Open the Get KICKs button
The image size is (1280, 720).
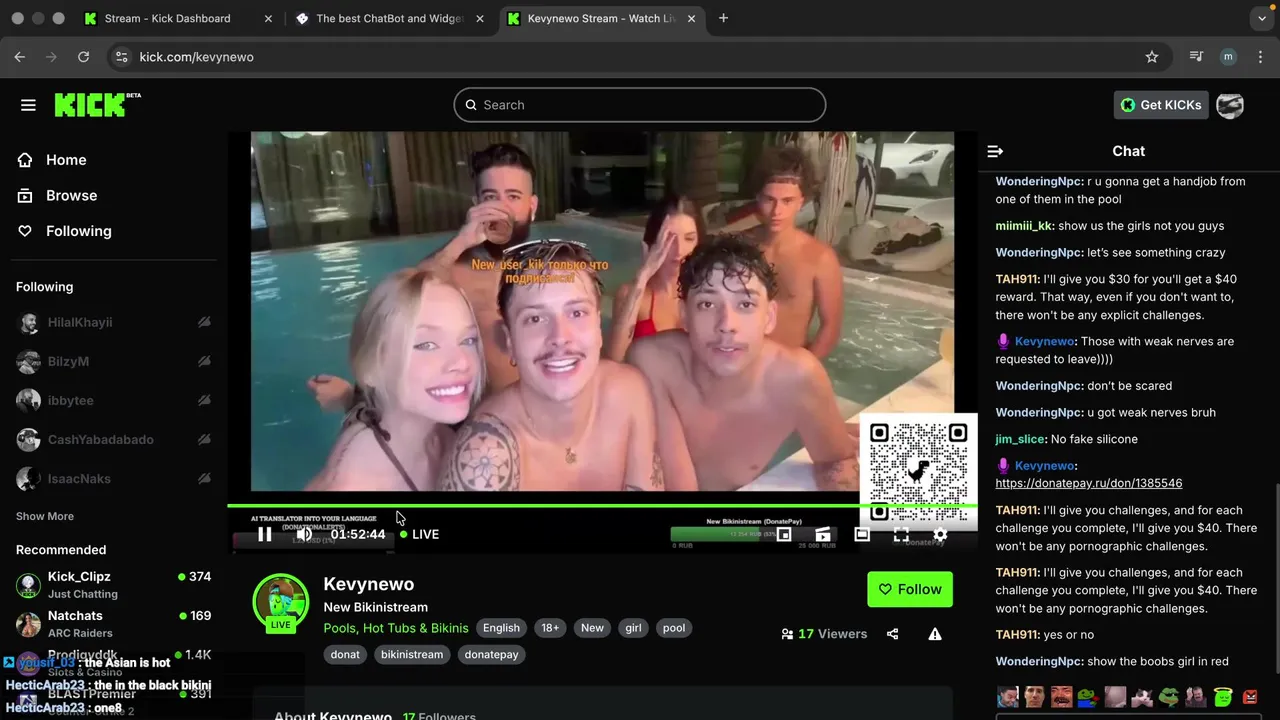coord(1161,105)
